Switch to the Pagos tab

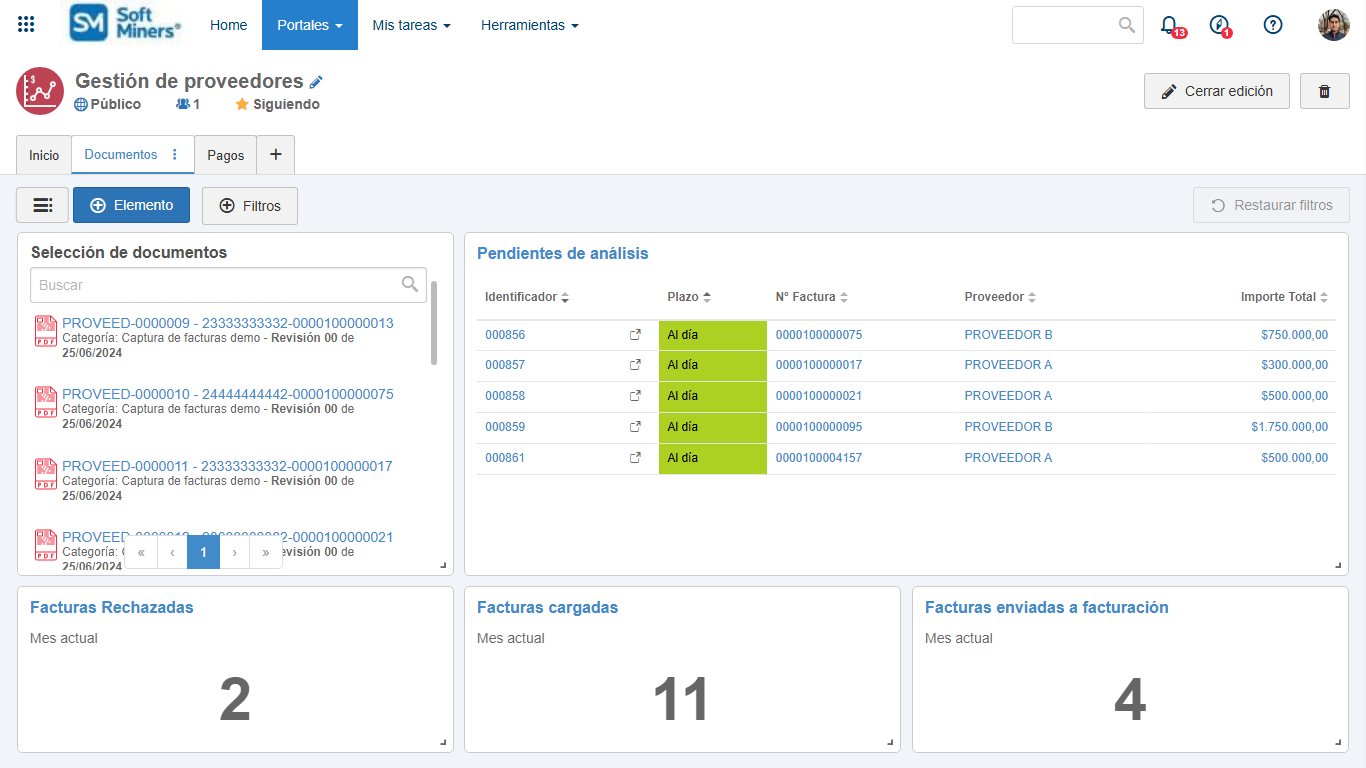pyautogui.click(x=226, y=156)
